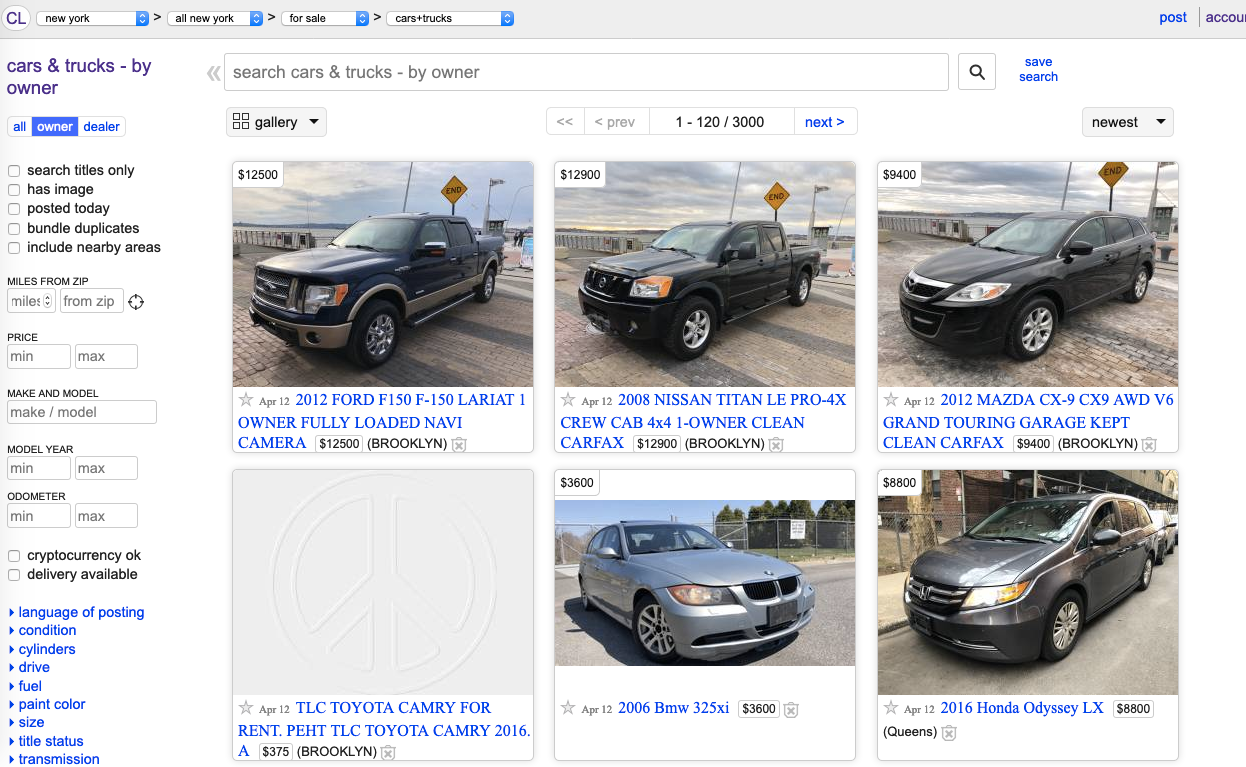
Task: Click the gallery grid view icon
Action: click(x=241, y=122)
